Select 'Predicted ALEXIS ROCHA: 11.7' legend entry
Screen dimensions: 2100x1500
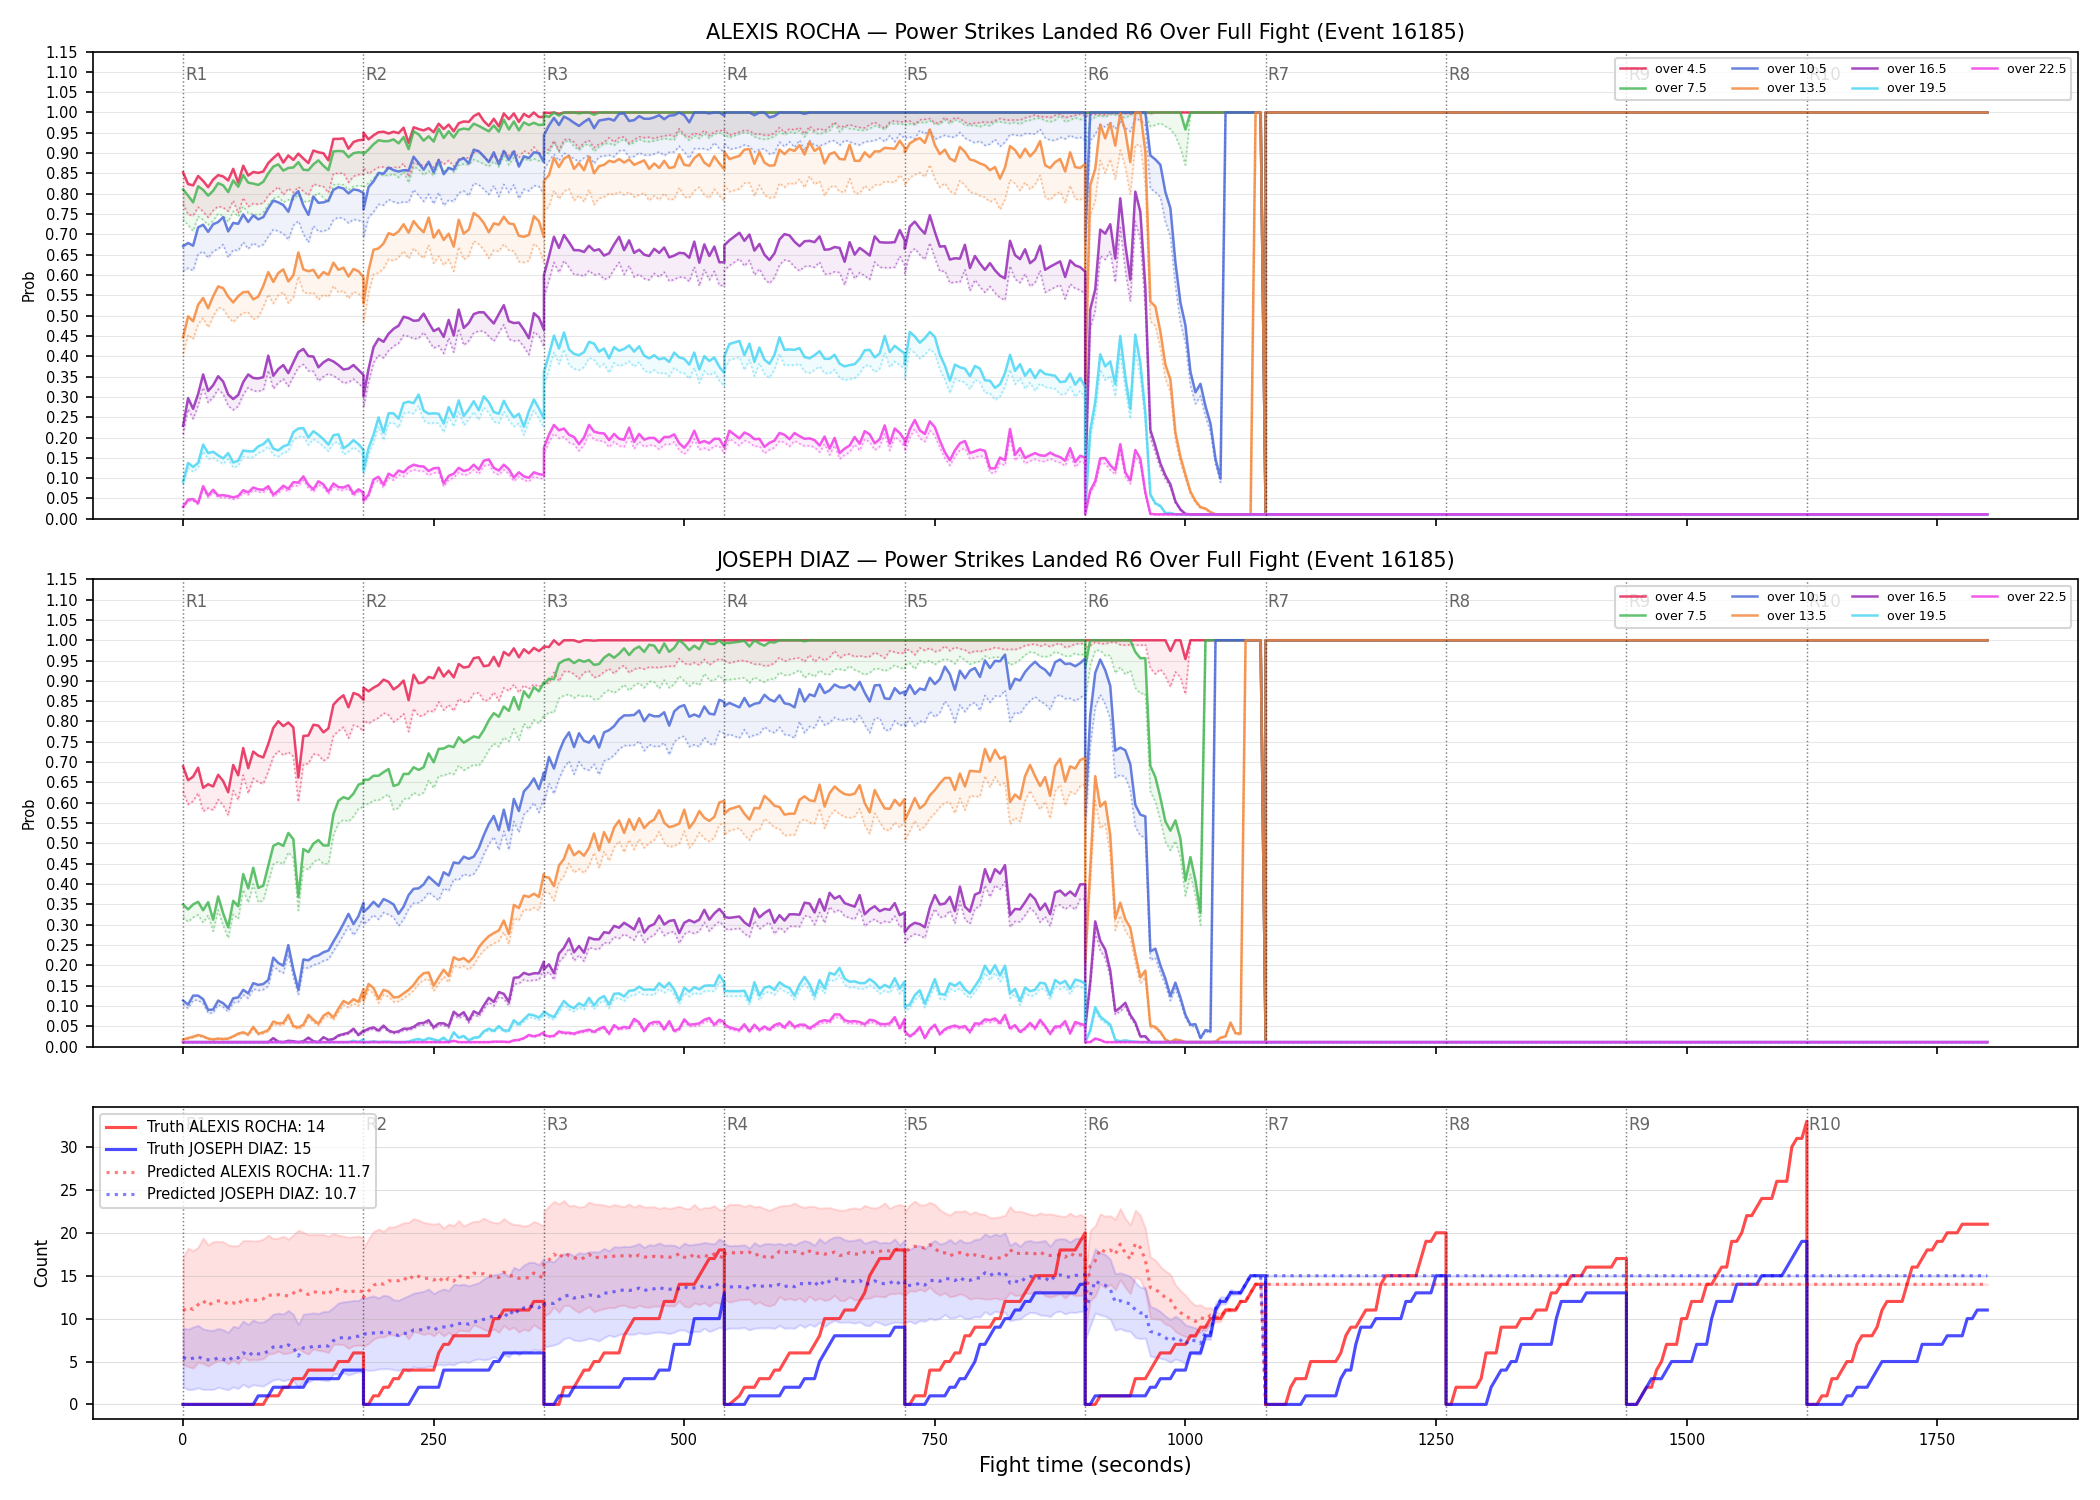click(238, 1171)
